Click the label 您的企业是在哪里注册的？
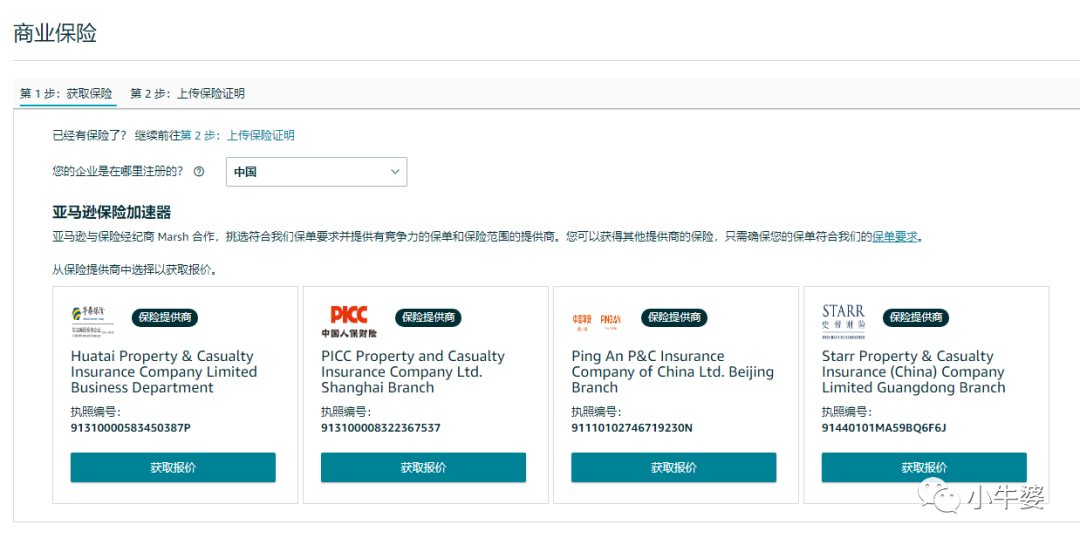The image size is (1080, 545). [118, 171]
